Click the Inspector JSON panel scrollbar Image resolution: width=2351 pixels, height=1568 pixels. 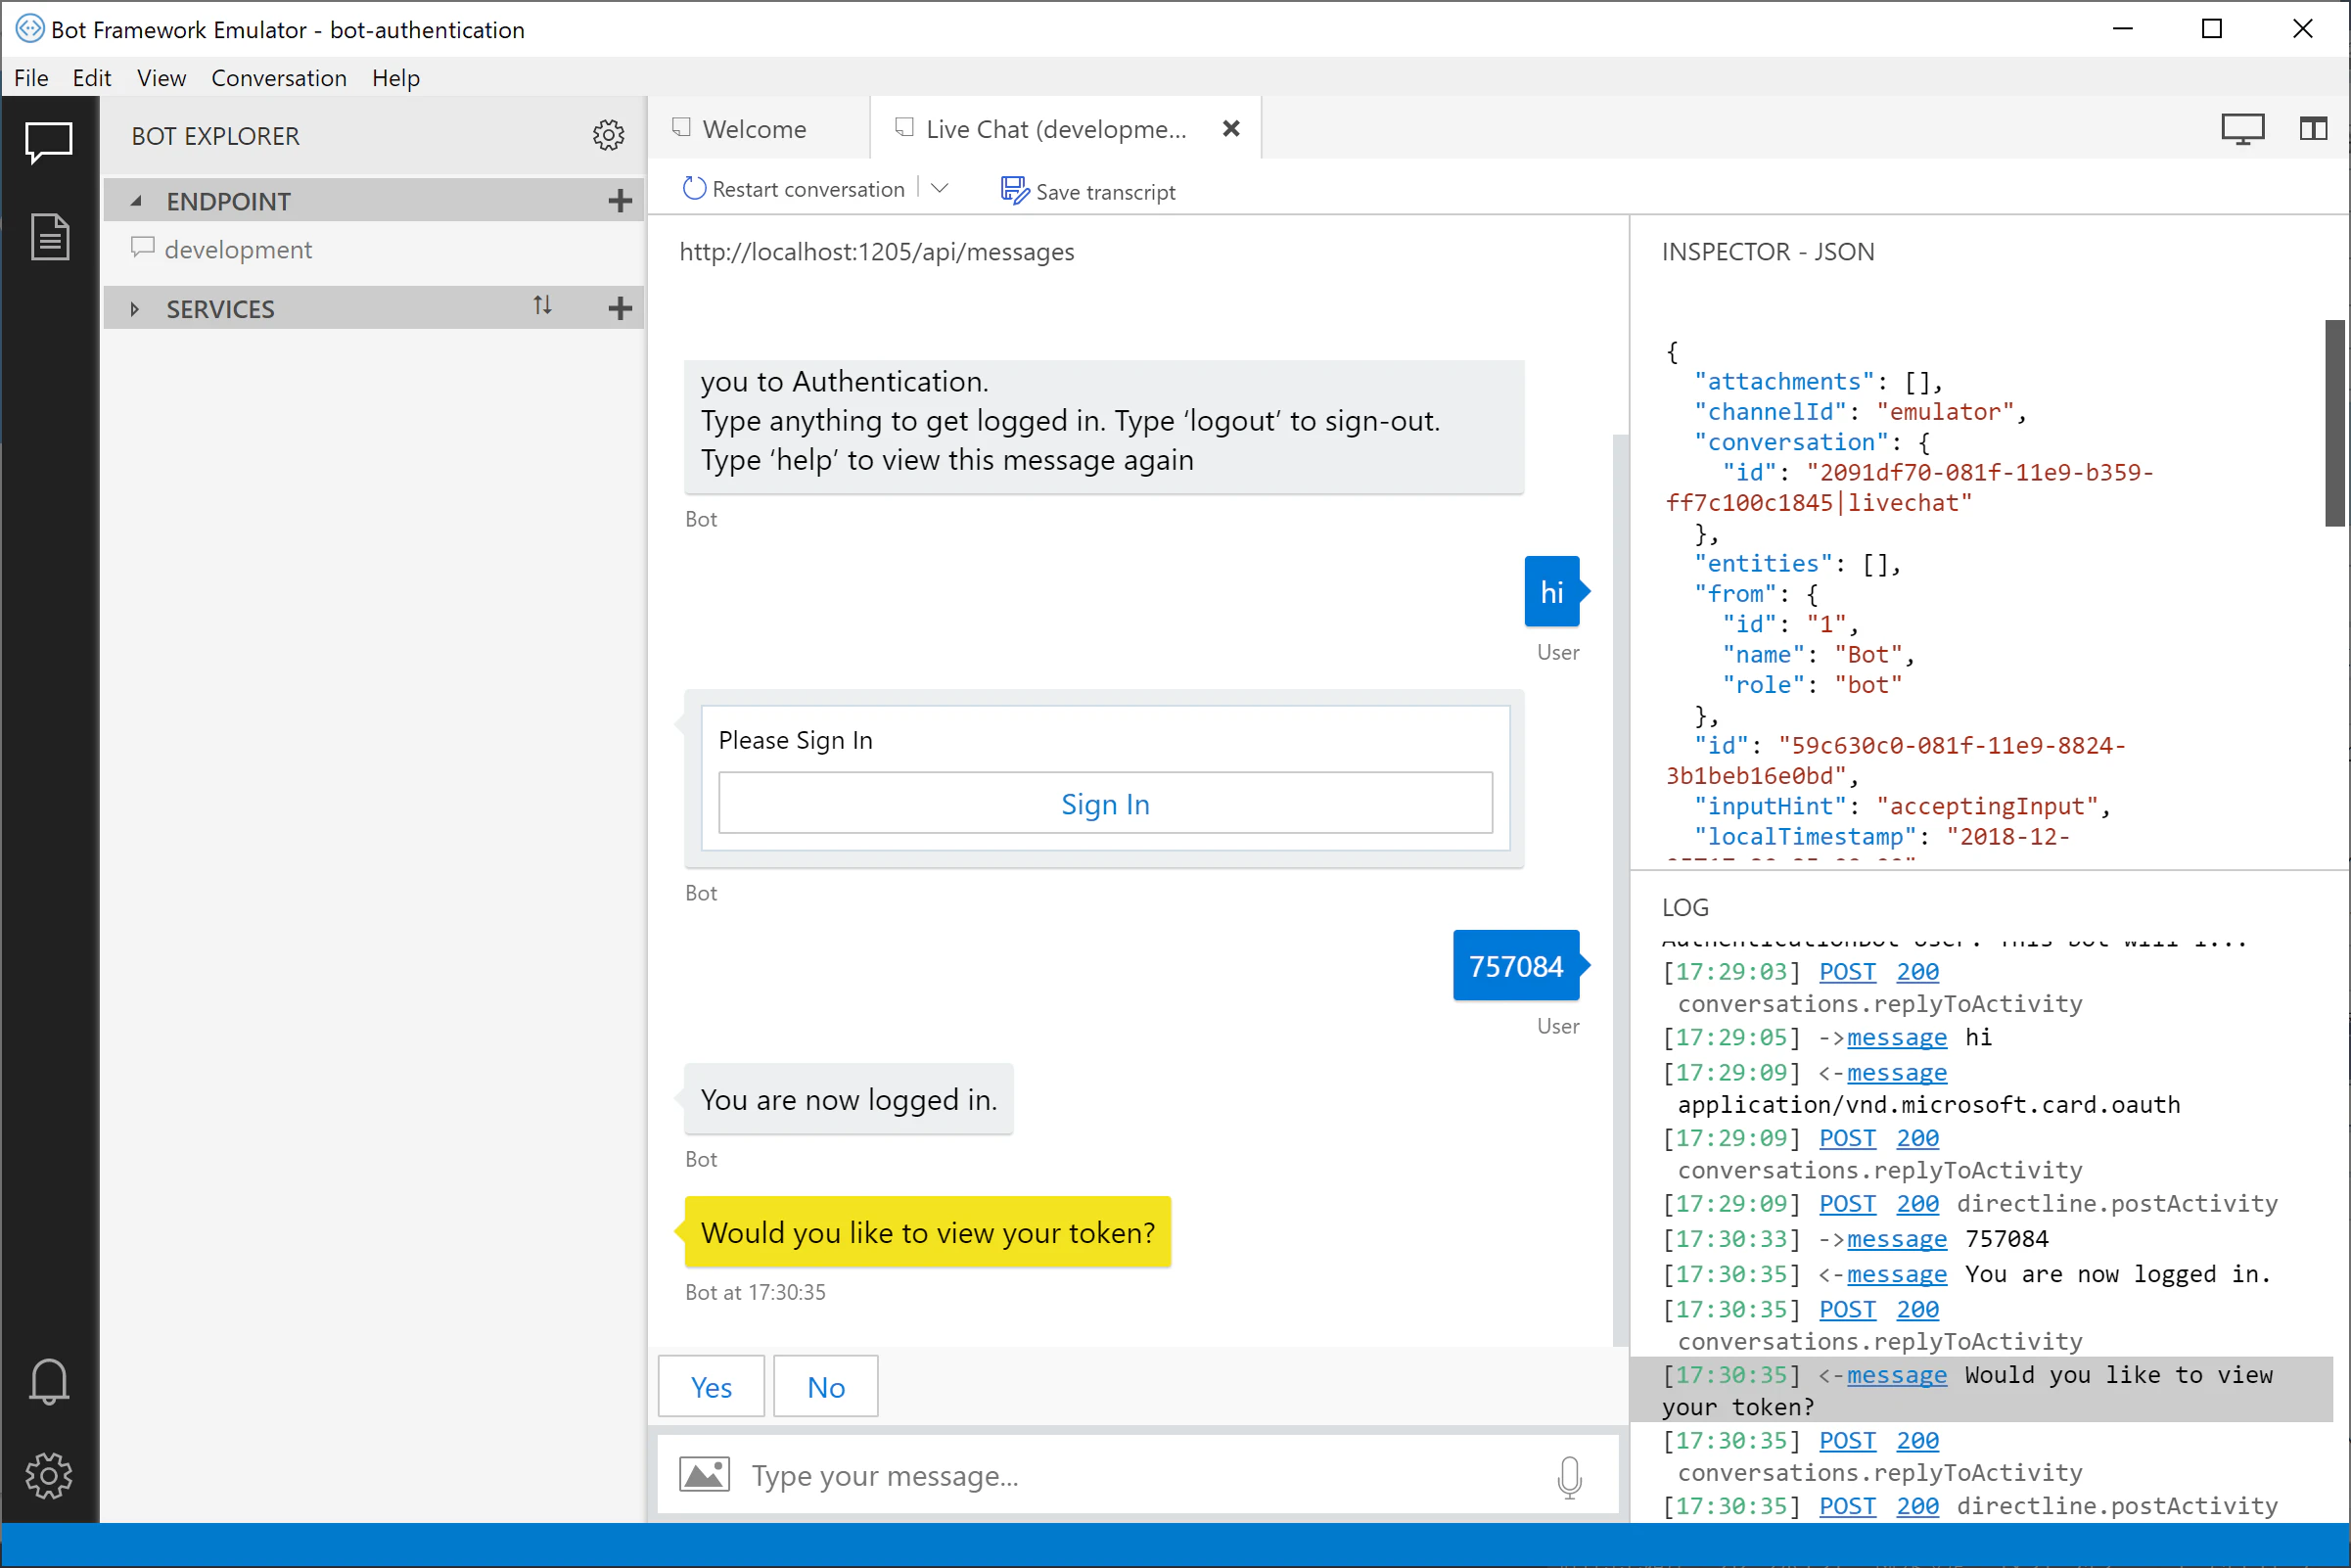tap(2335, 423)
